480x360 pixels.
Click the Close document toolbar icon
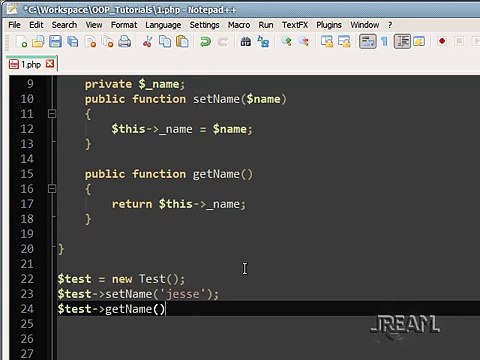point(90,42)
